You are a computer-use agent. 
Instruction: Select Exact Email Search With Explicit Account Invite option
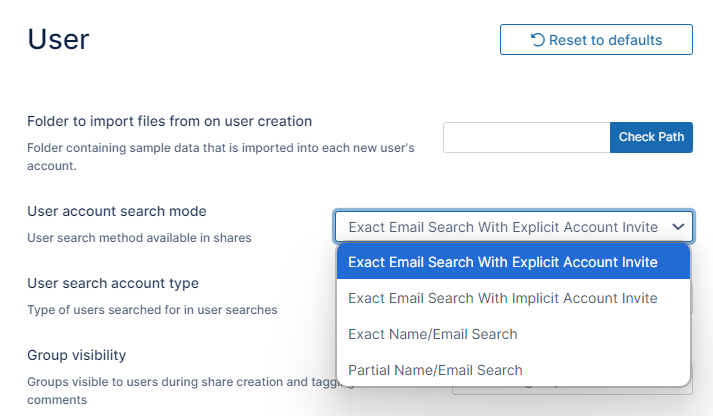503,262
